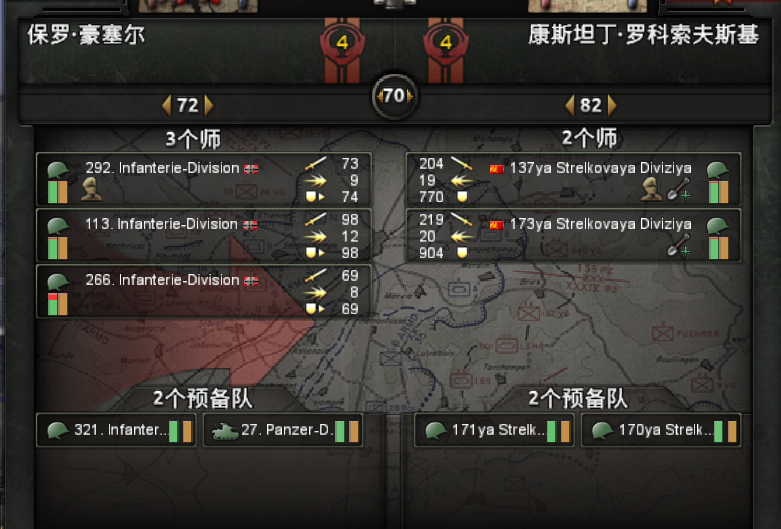Click left arrow beside defender value 82
This screenshot has width=781, height=529.
tap(570, 106)
